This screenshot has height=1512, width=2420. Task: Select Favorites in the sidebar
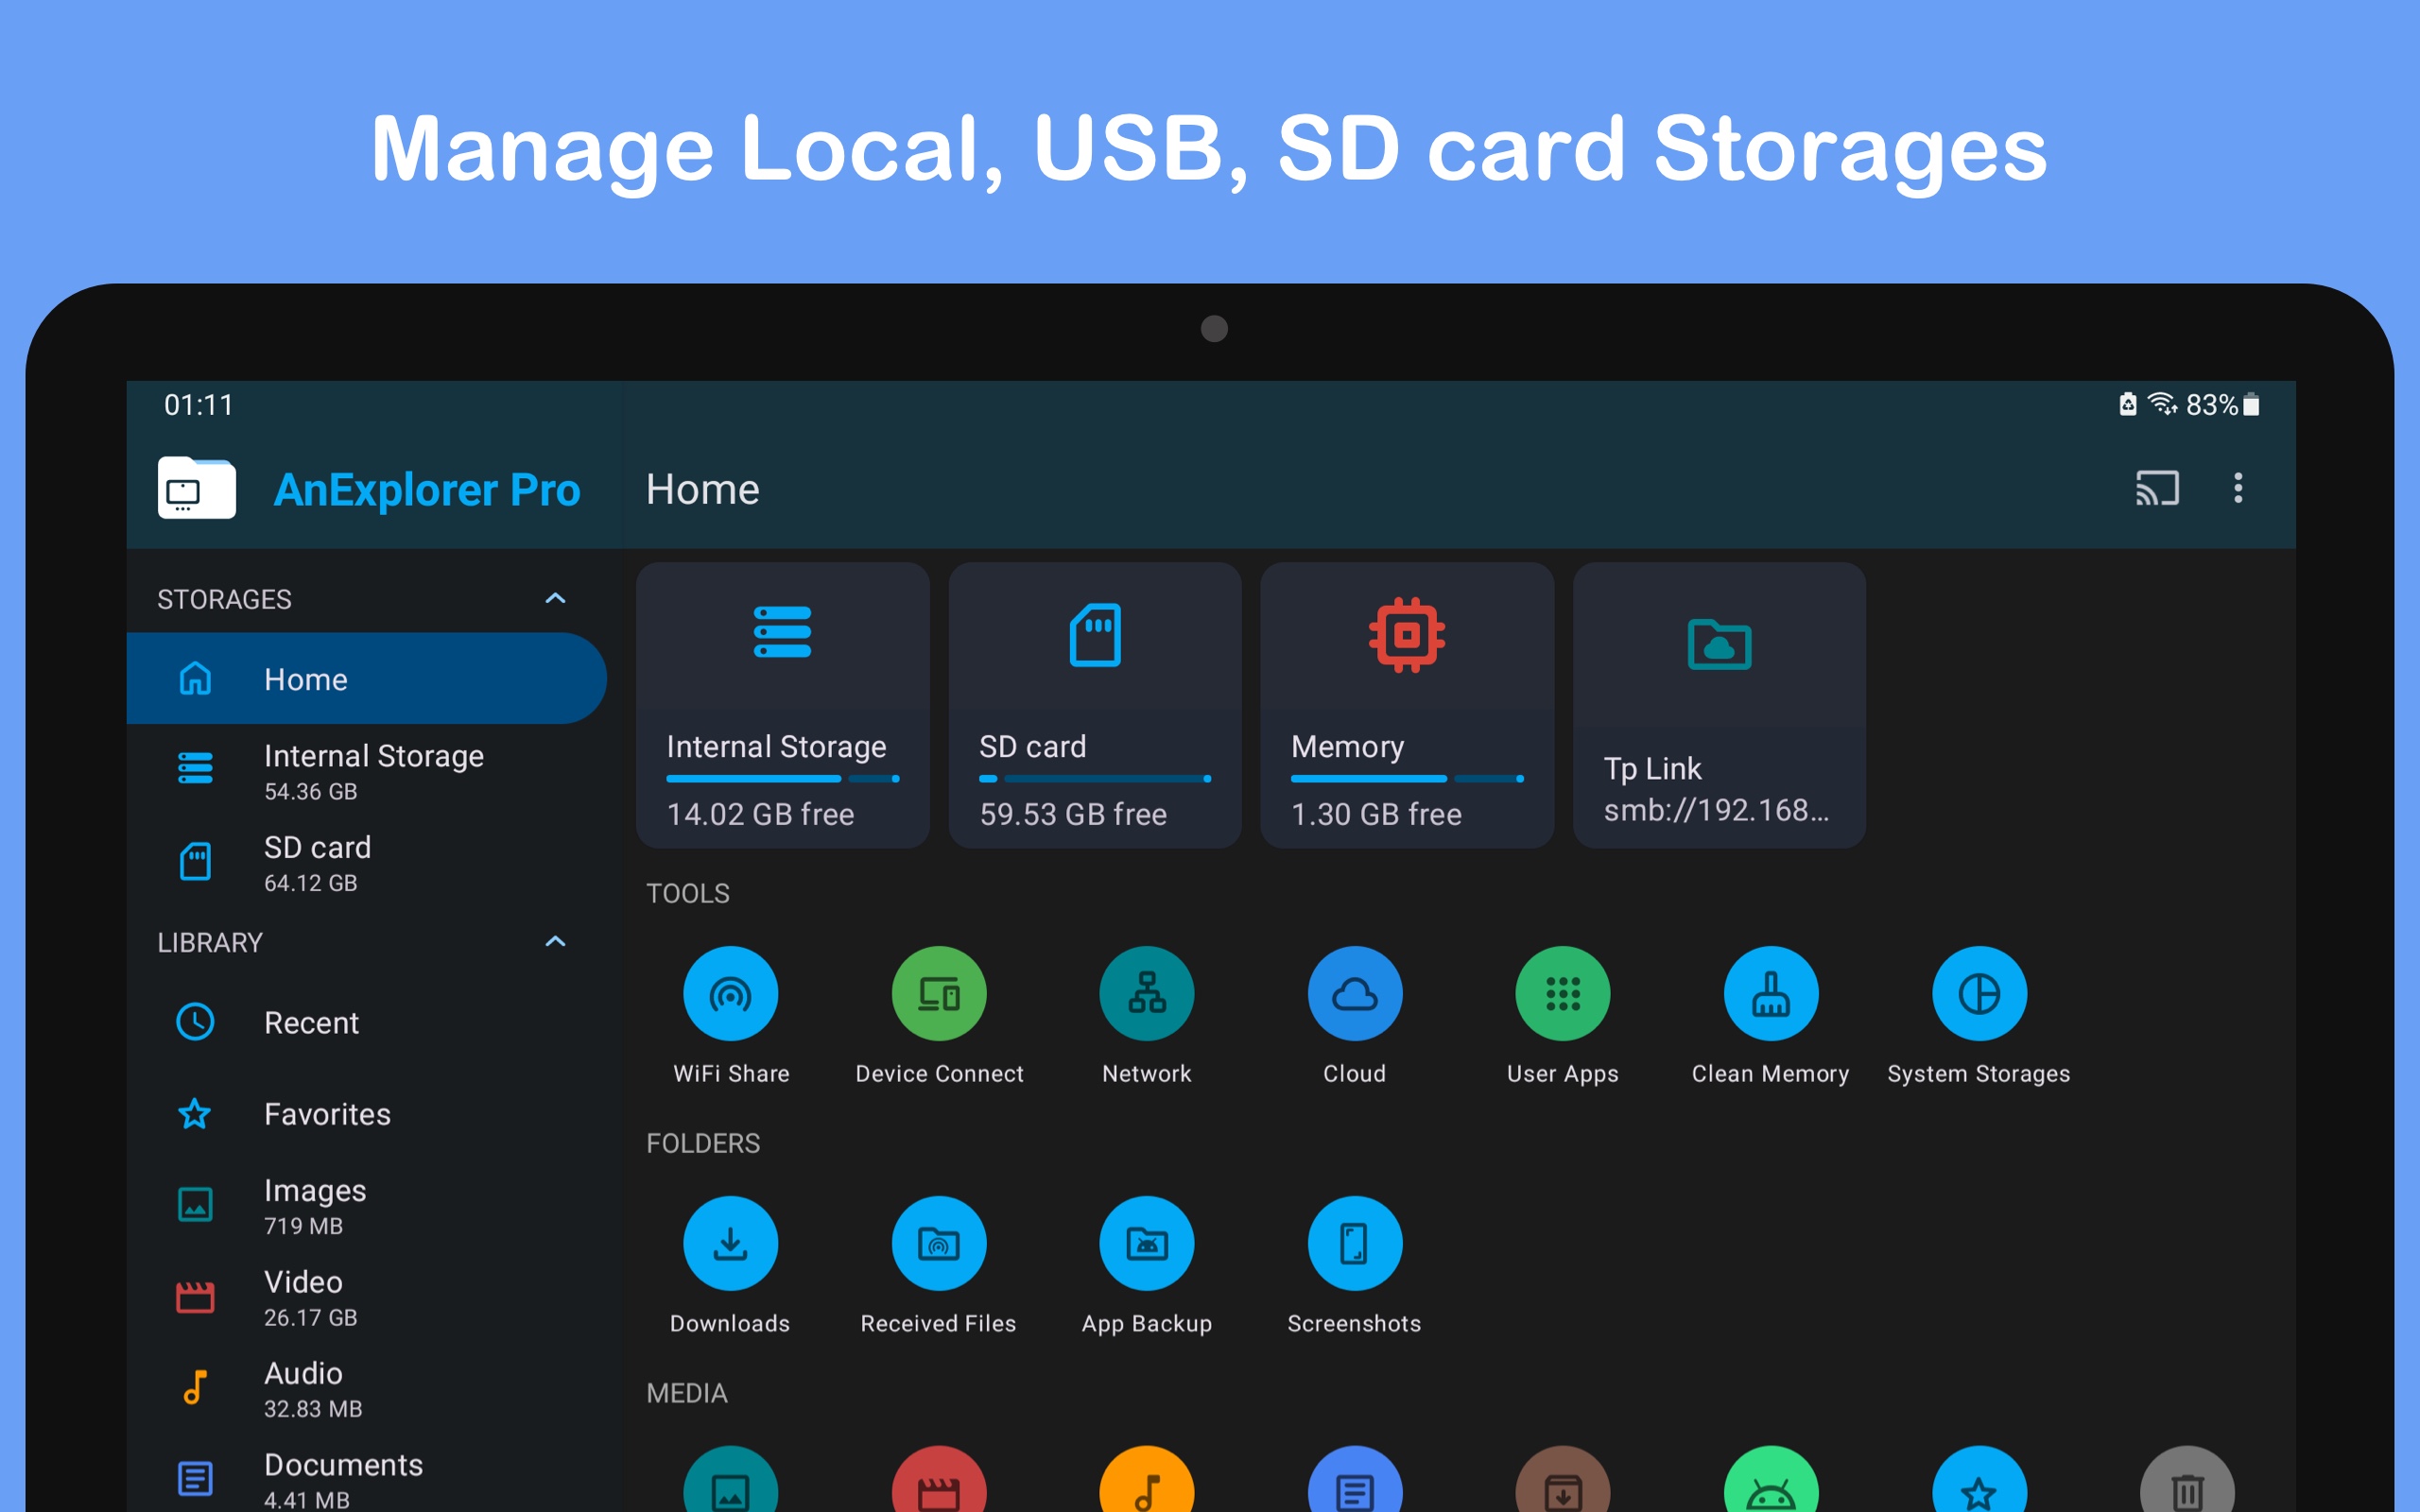point(327,1114)
